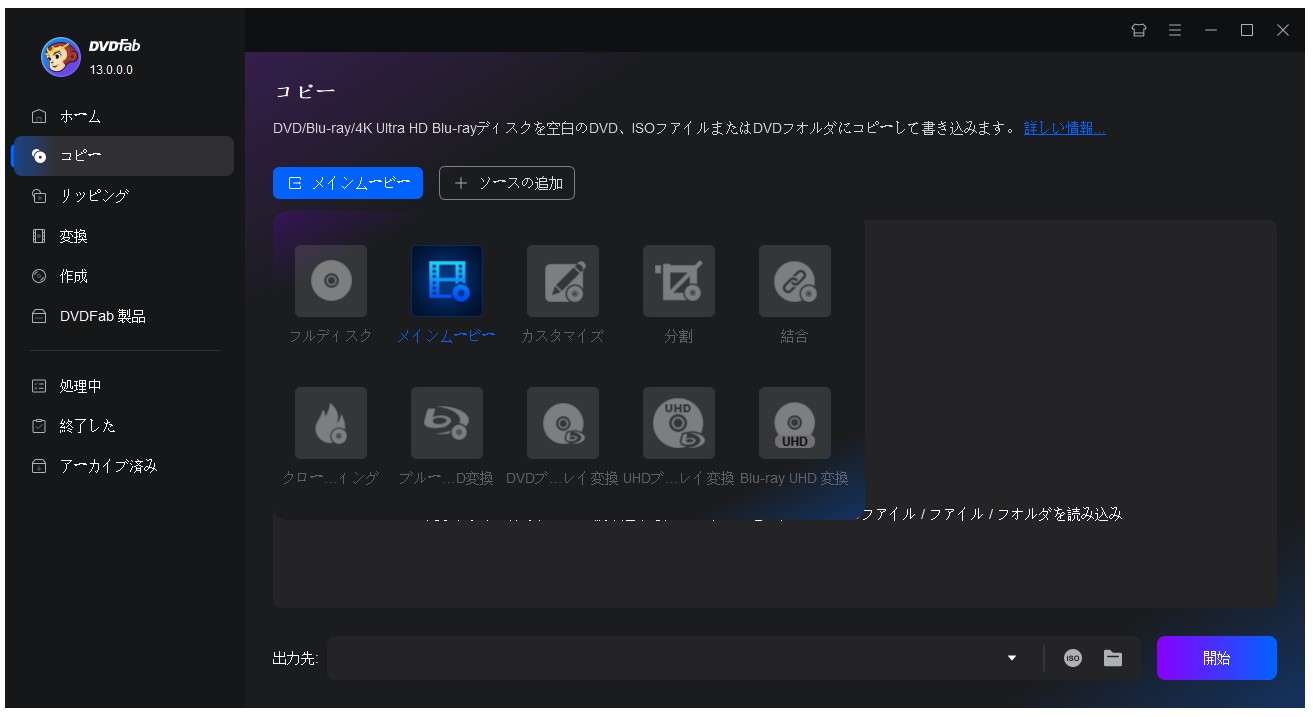Image resolution: width=1313 pixels, height=717 pixels.
Task: Choose the メインムービー film icon in mode grid
Action: pos(447,281)
